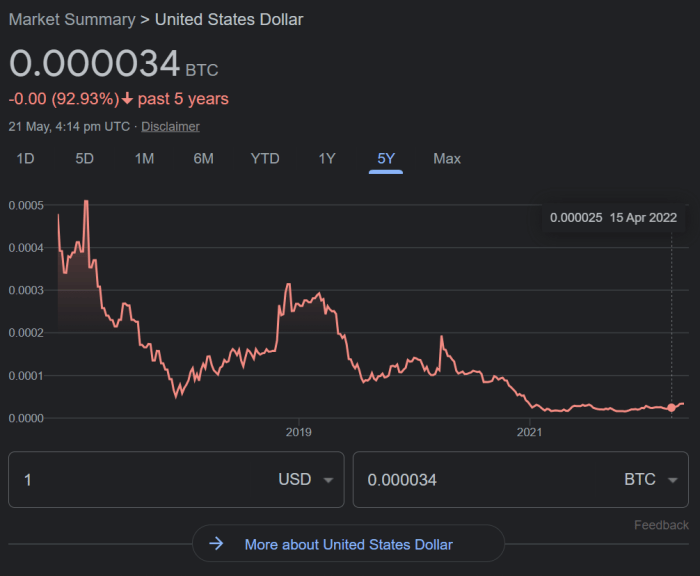Viewport: 700px width, 576px height.
Task: Switch to the 6M range tab
Action: tap(204, 159)
